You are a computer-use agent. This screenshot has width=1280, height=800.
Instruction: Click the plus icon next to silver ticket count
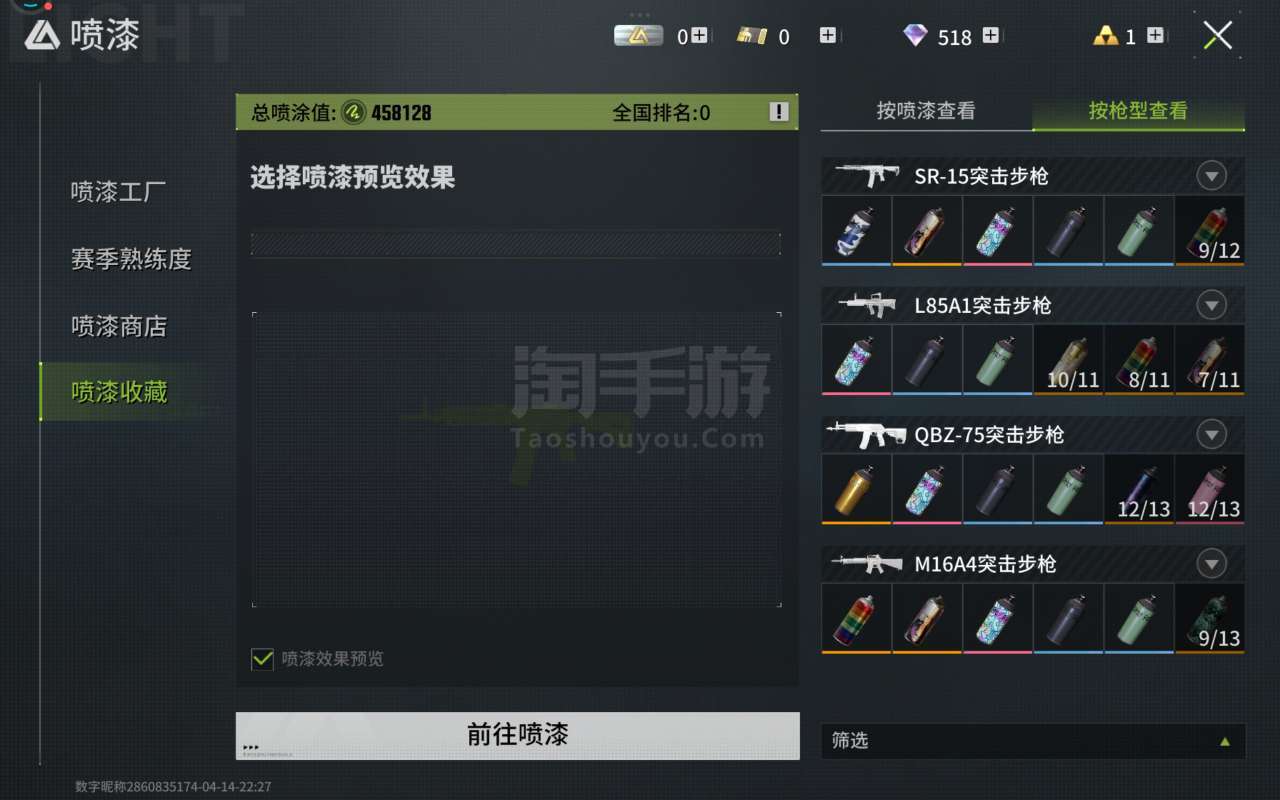click(699, 36)
